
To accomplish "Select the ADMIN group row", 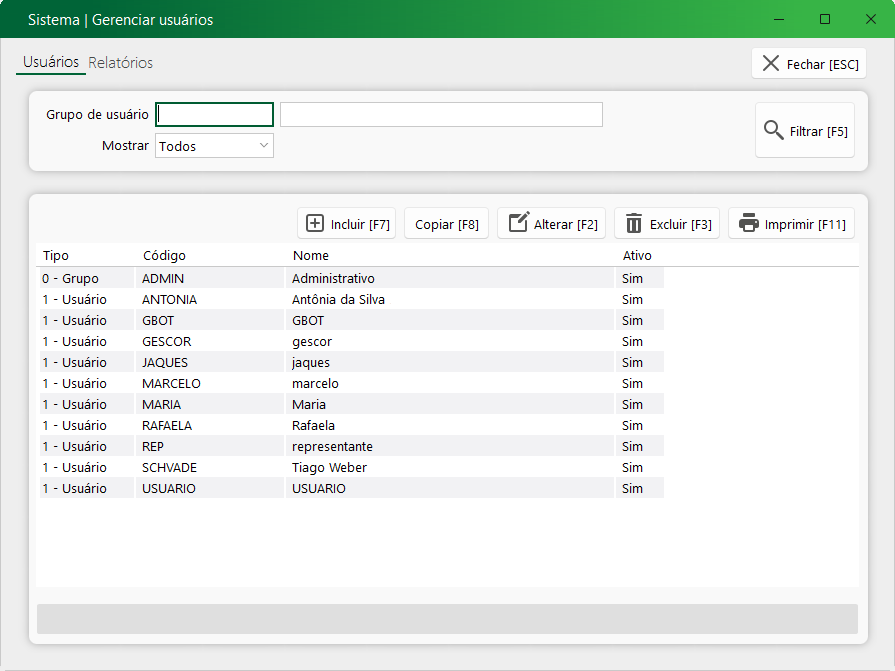I will 332,278.
